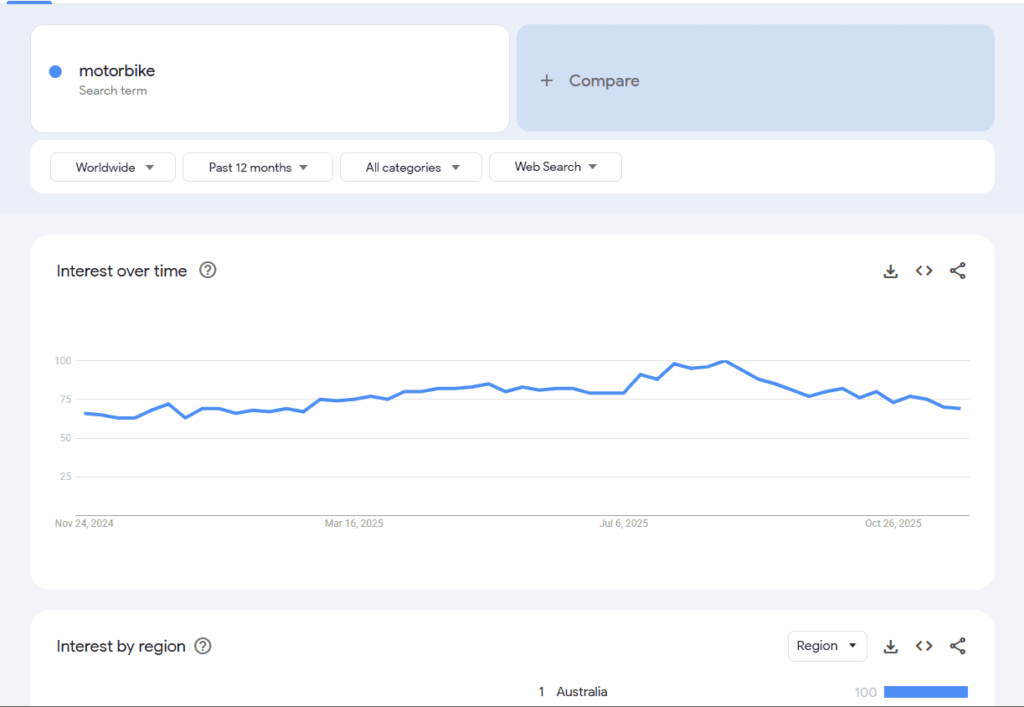Download Interest over time data as CSV
Viewport: 1024px width, 707px height.
click(890, 271)
